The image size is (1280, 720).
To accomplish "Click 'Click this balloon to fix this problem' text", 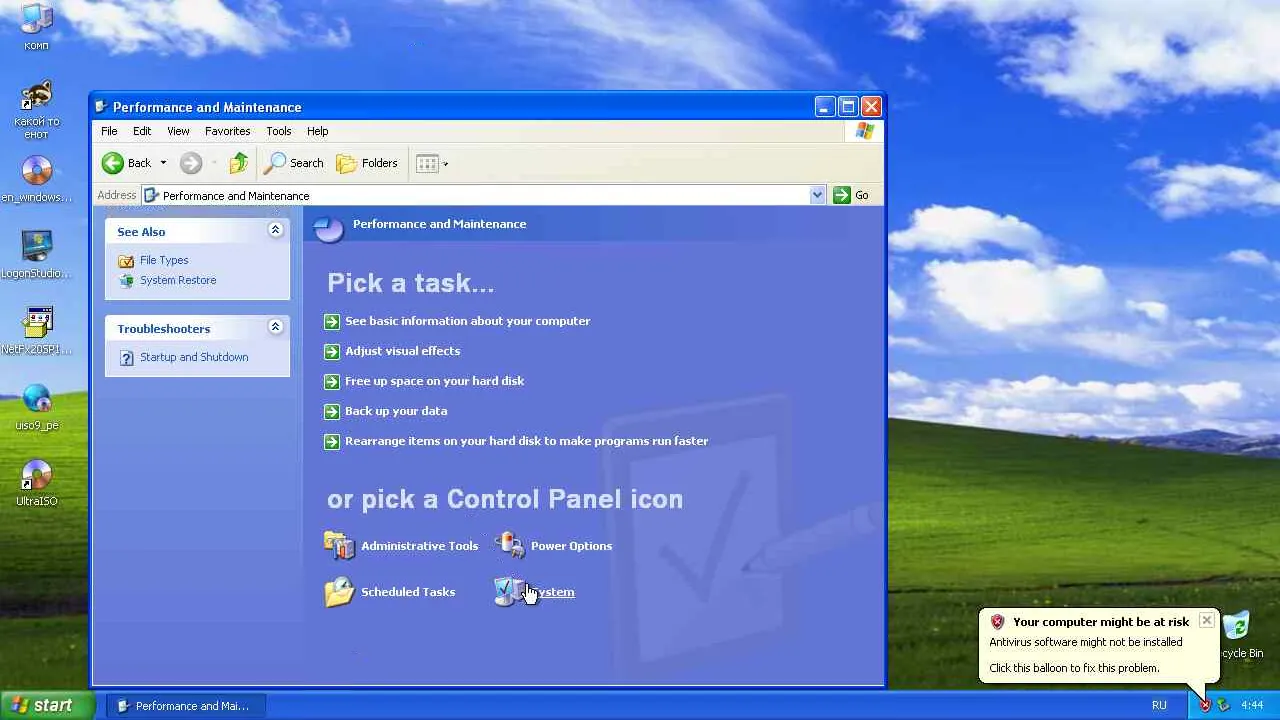I will coord(1074,668).
